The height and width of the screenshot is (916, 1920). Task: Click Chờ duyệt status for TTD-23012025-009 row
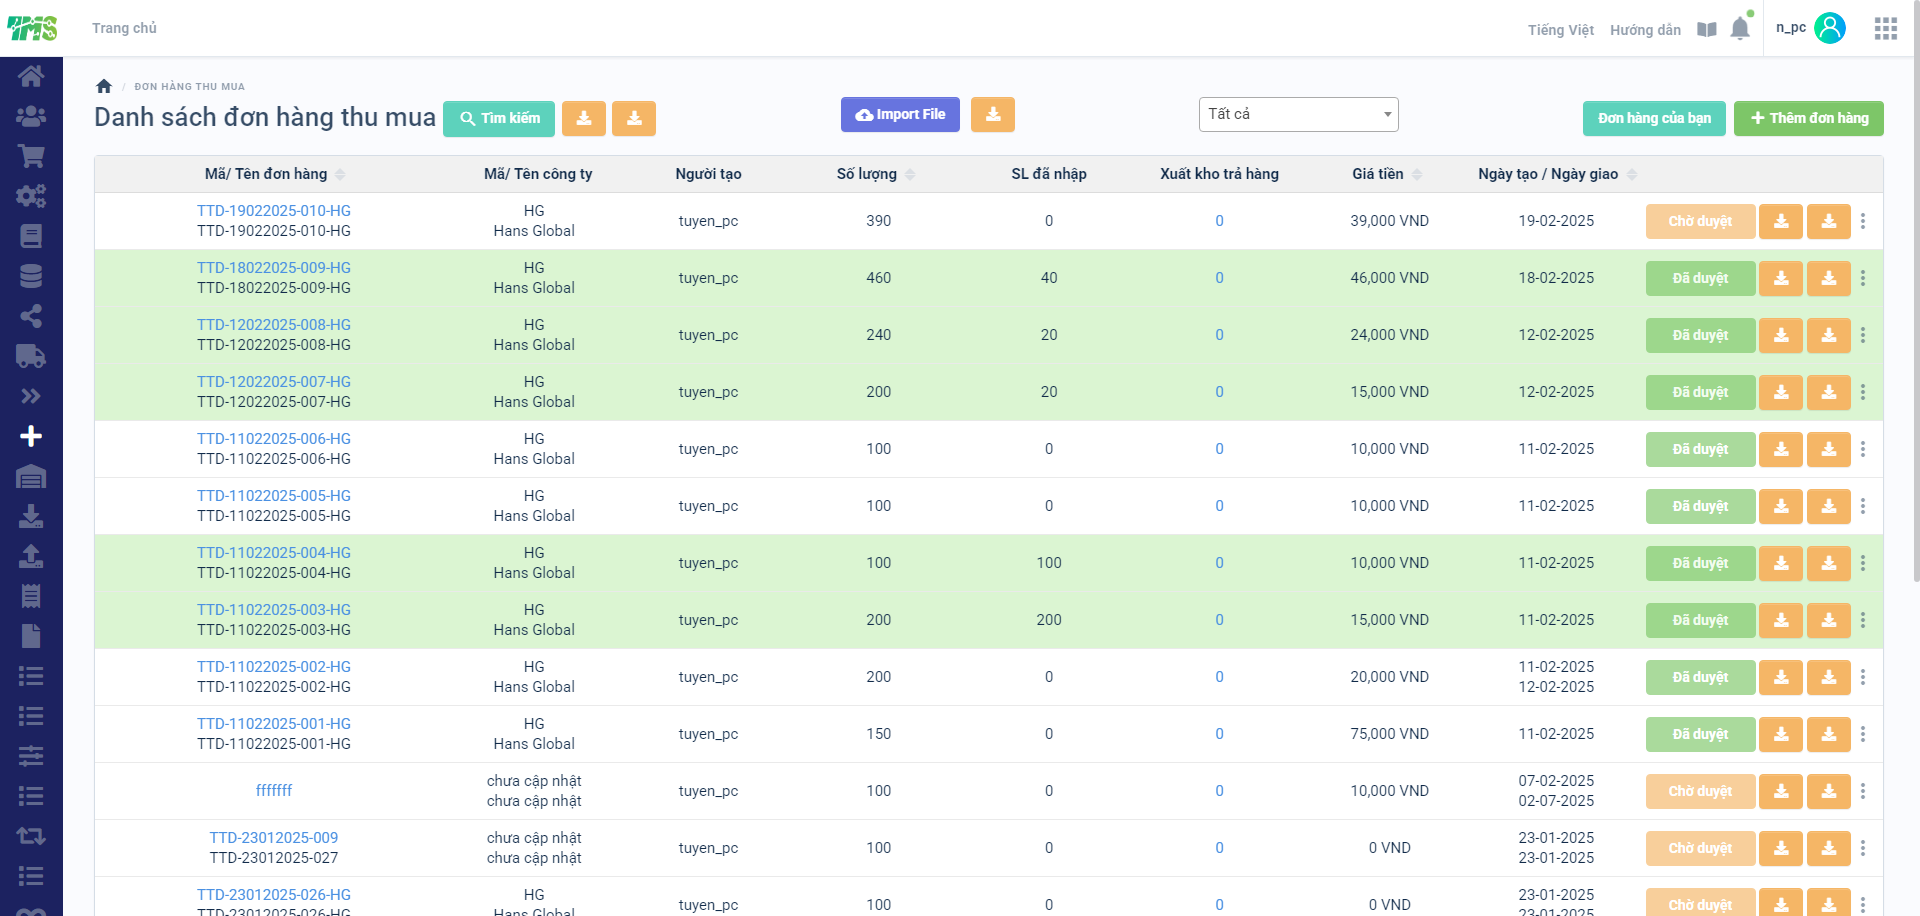[x=1700, y=848]
